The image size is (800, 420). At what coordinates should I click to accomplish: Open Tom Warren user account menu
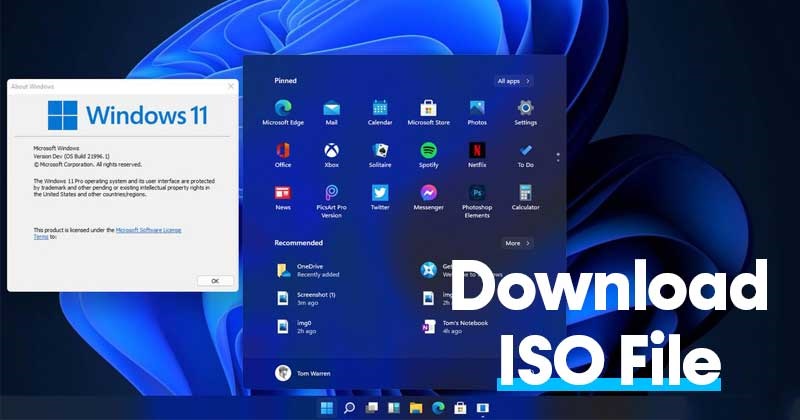coord(303,373)
